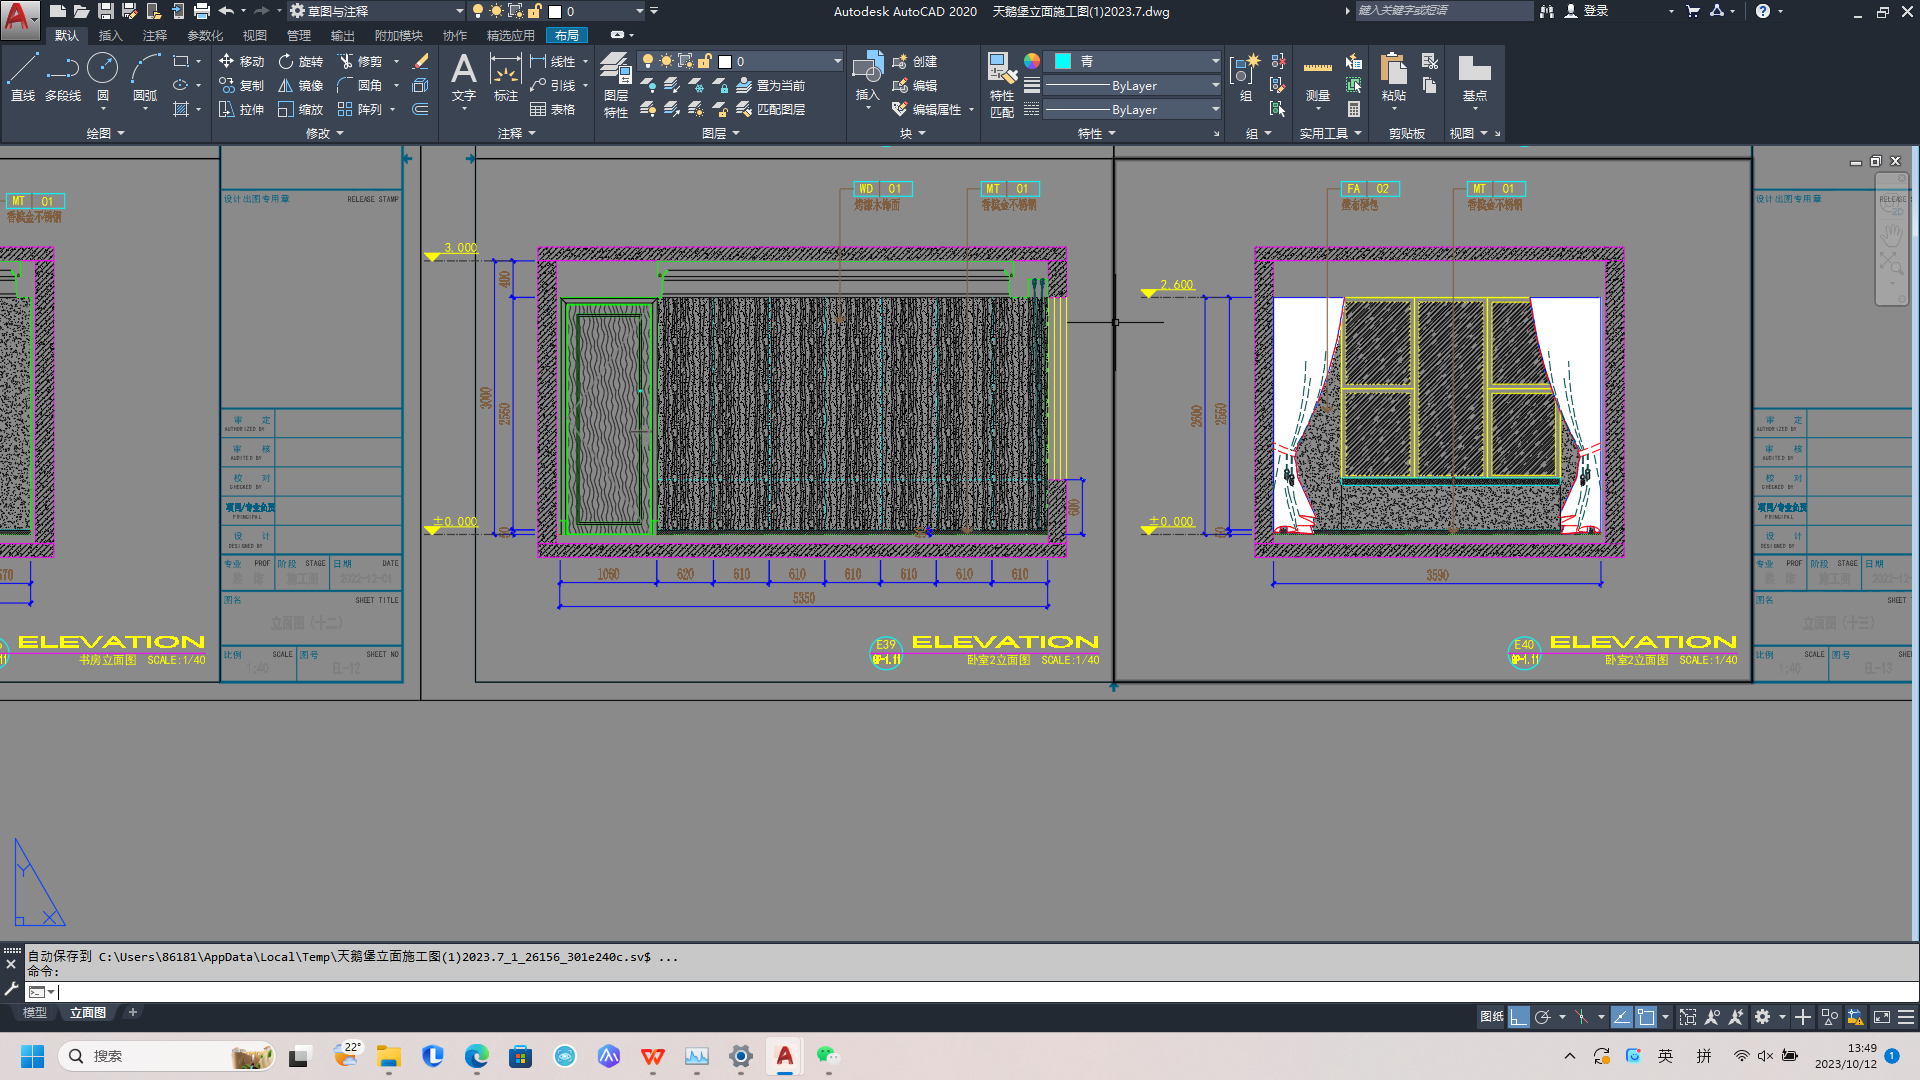Image resolution: width=1920 pixels, height=1080 pixels.
Task: Click the Paste (粘贴) icon
Action: (x=1393, y=77)
